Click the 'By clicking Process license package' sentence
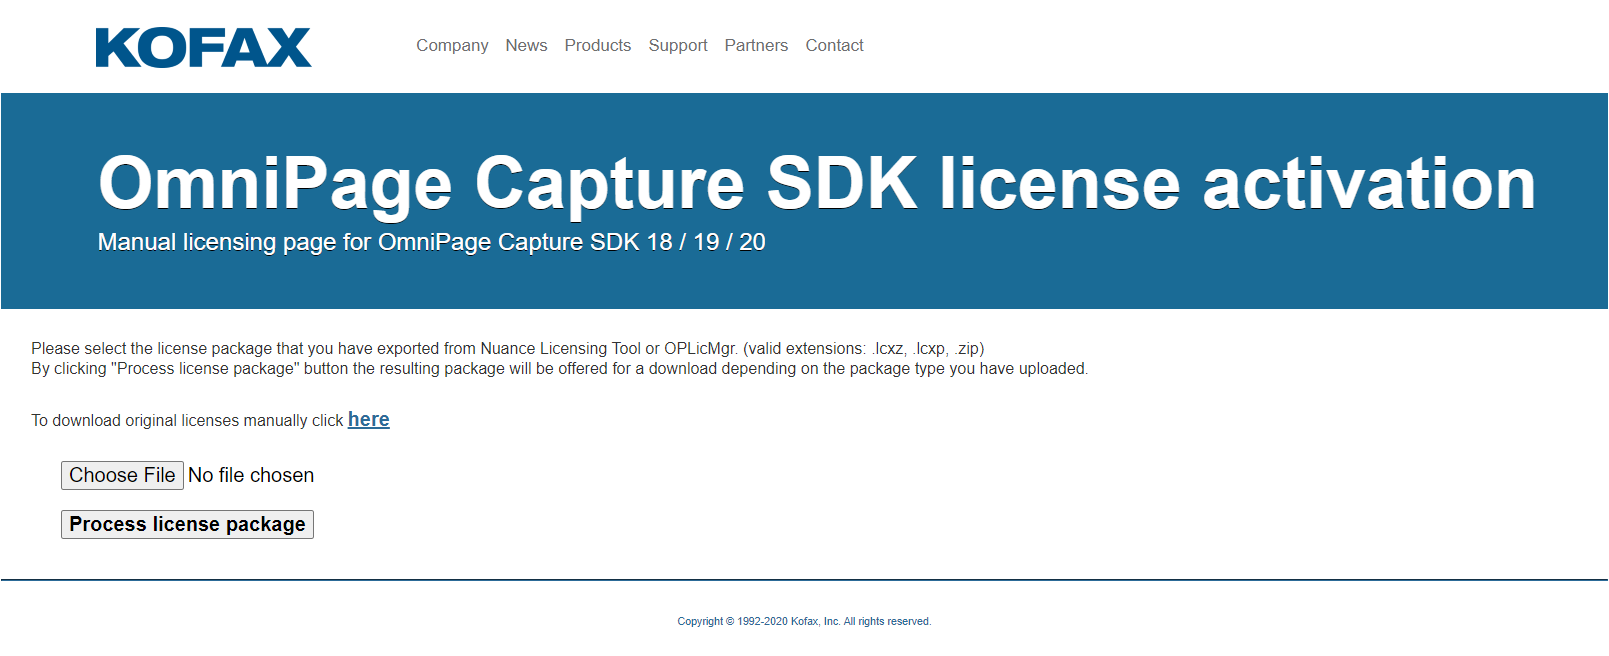 point(559,368)
